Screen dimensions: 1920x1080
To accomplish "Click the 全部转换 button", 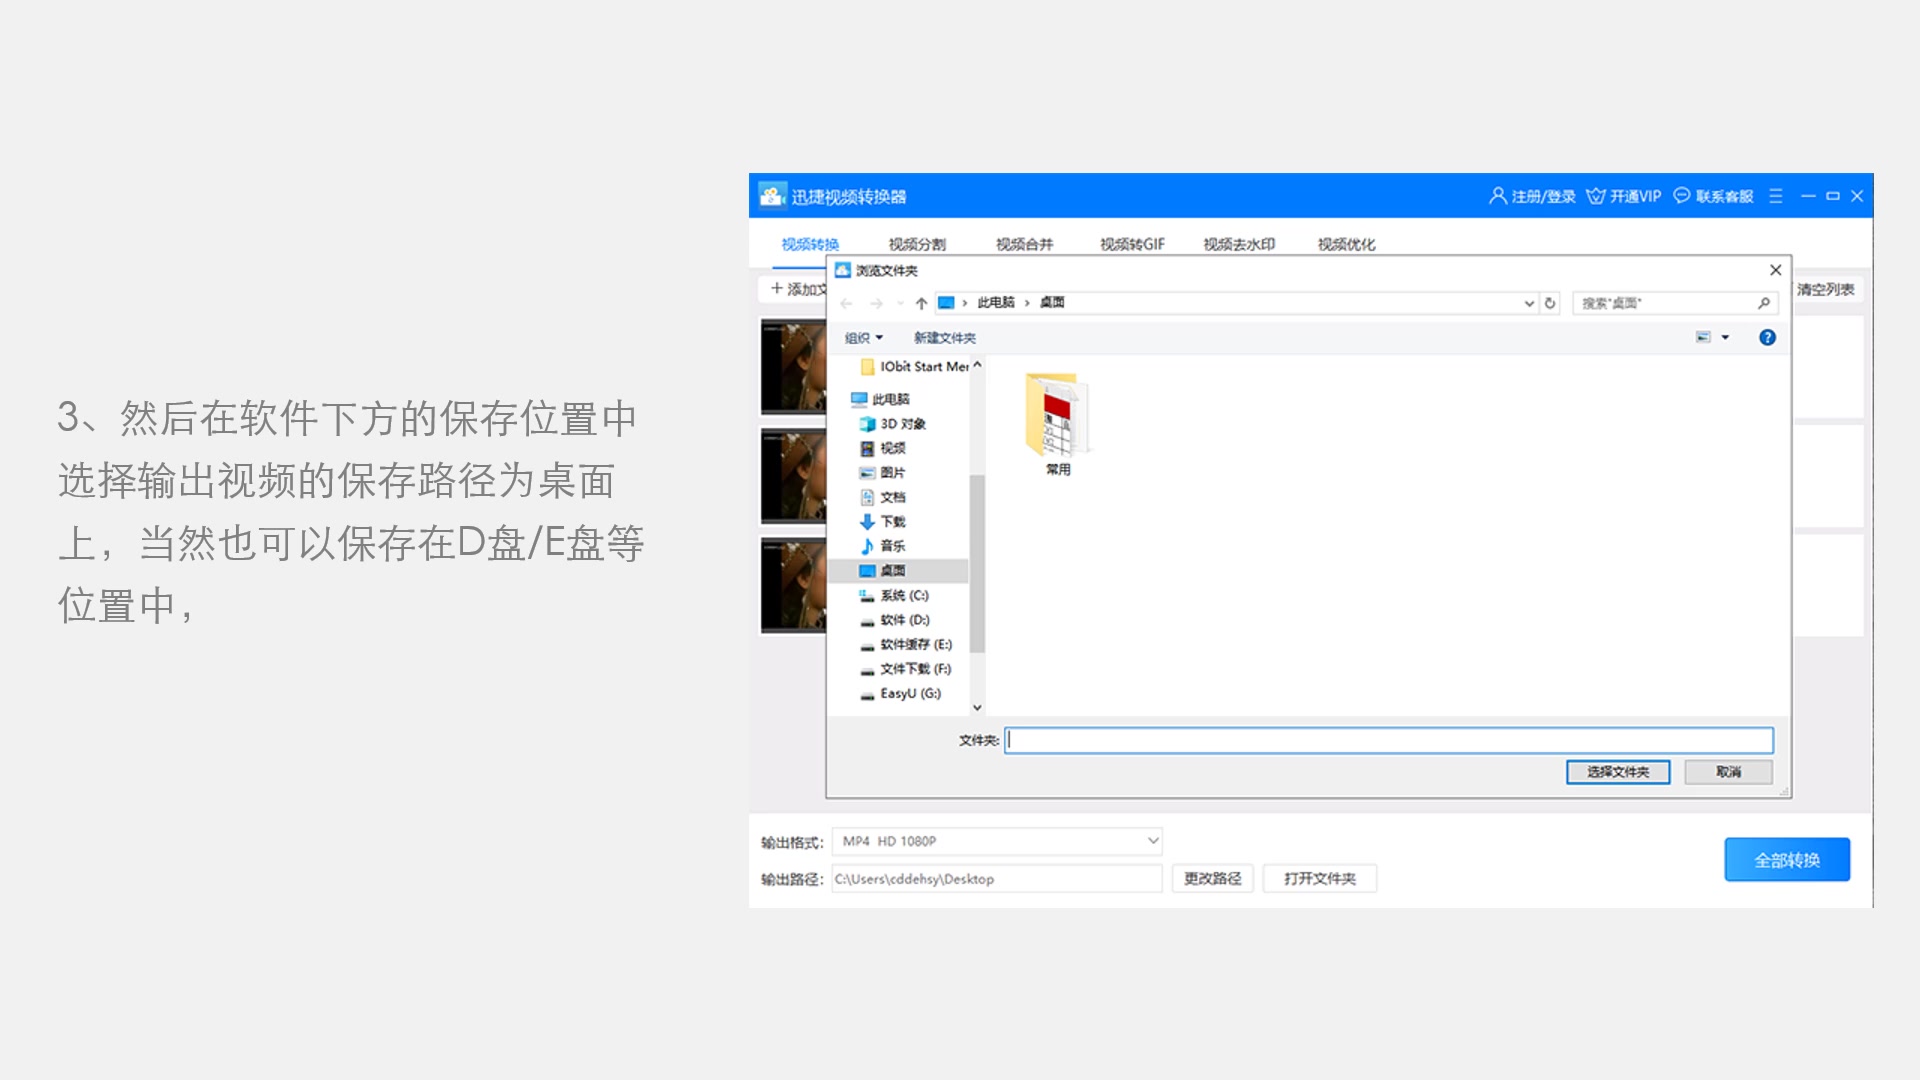I will [1786, 860].
